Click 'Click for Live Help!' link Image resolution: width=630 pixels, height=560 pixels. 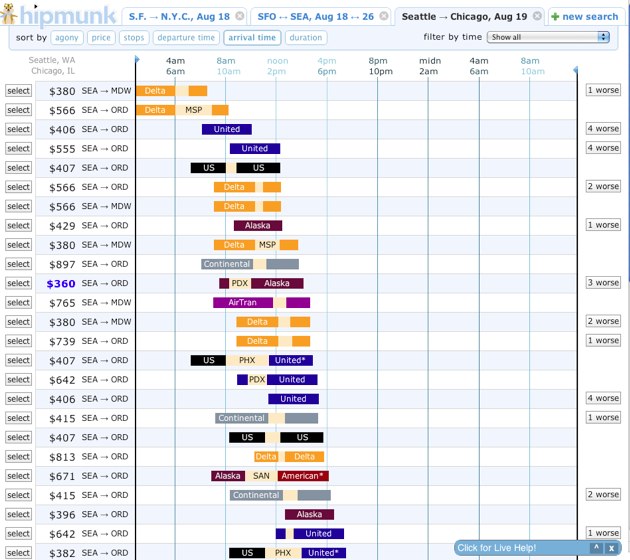497,548
